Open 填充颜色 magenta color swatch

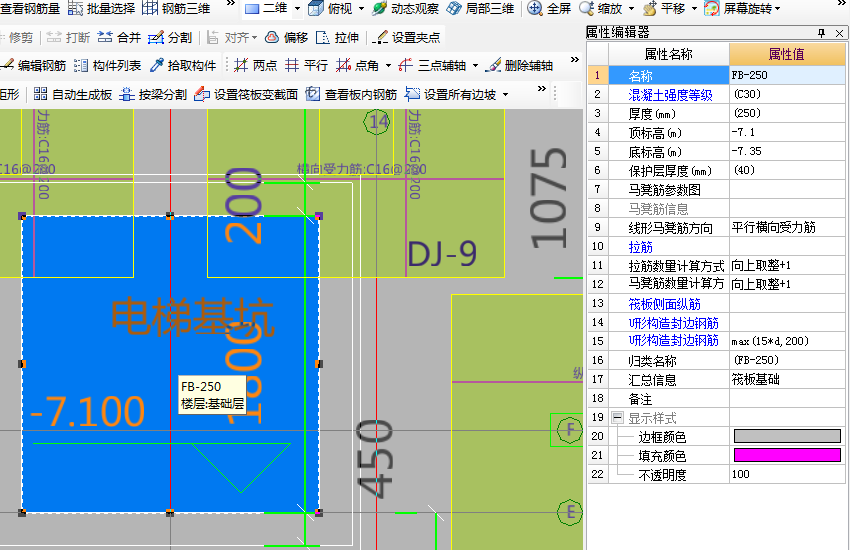787,455
